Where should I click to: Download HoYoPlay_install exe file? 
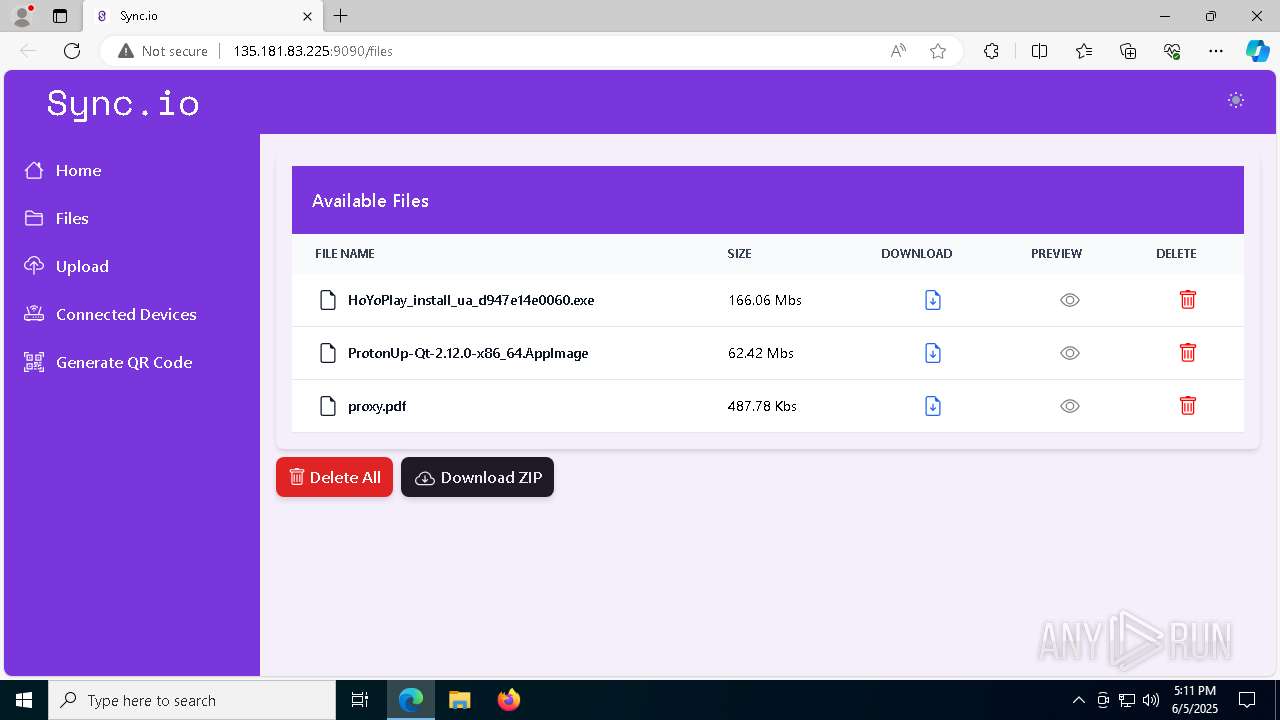[x=933, y=300]
